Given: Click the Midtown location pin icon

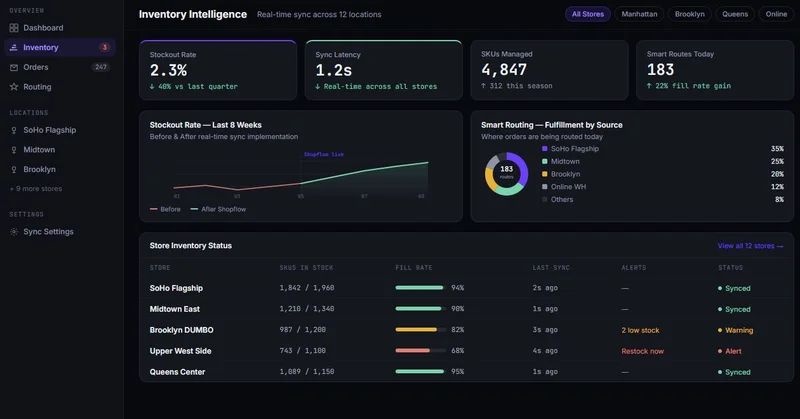Looking at the screenshot, I should coord(14,150).
